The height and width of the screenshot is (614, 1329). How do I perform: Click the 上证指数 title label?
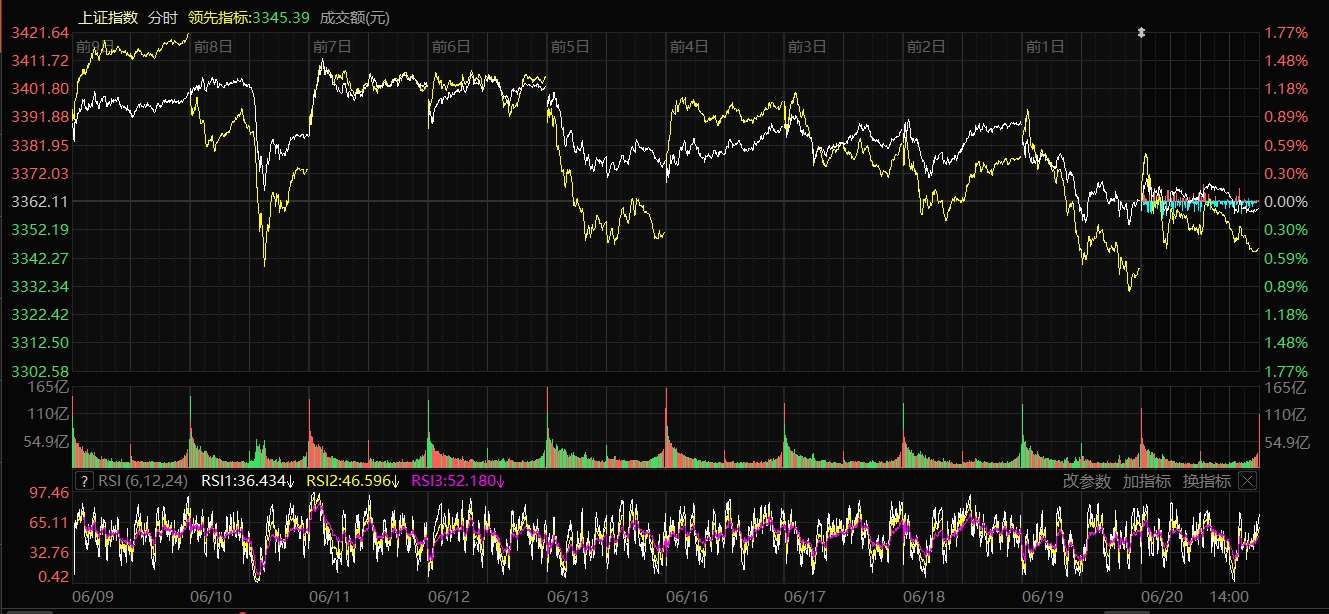[108, 17]
